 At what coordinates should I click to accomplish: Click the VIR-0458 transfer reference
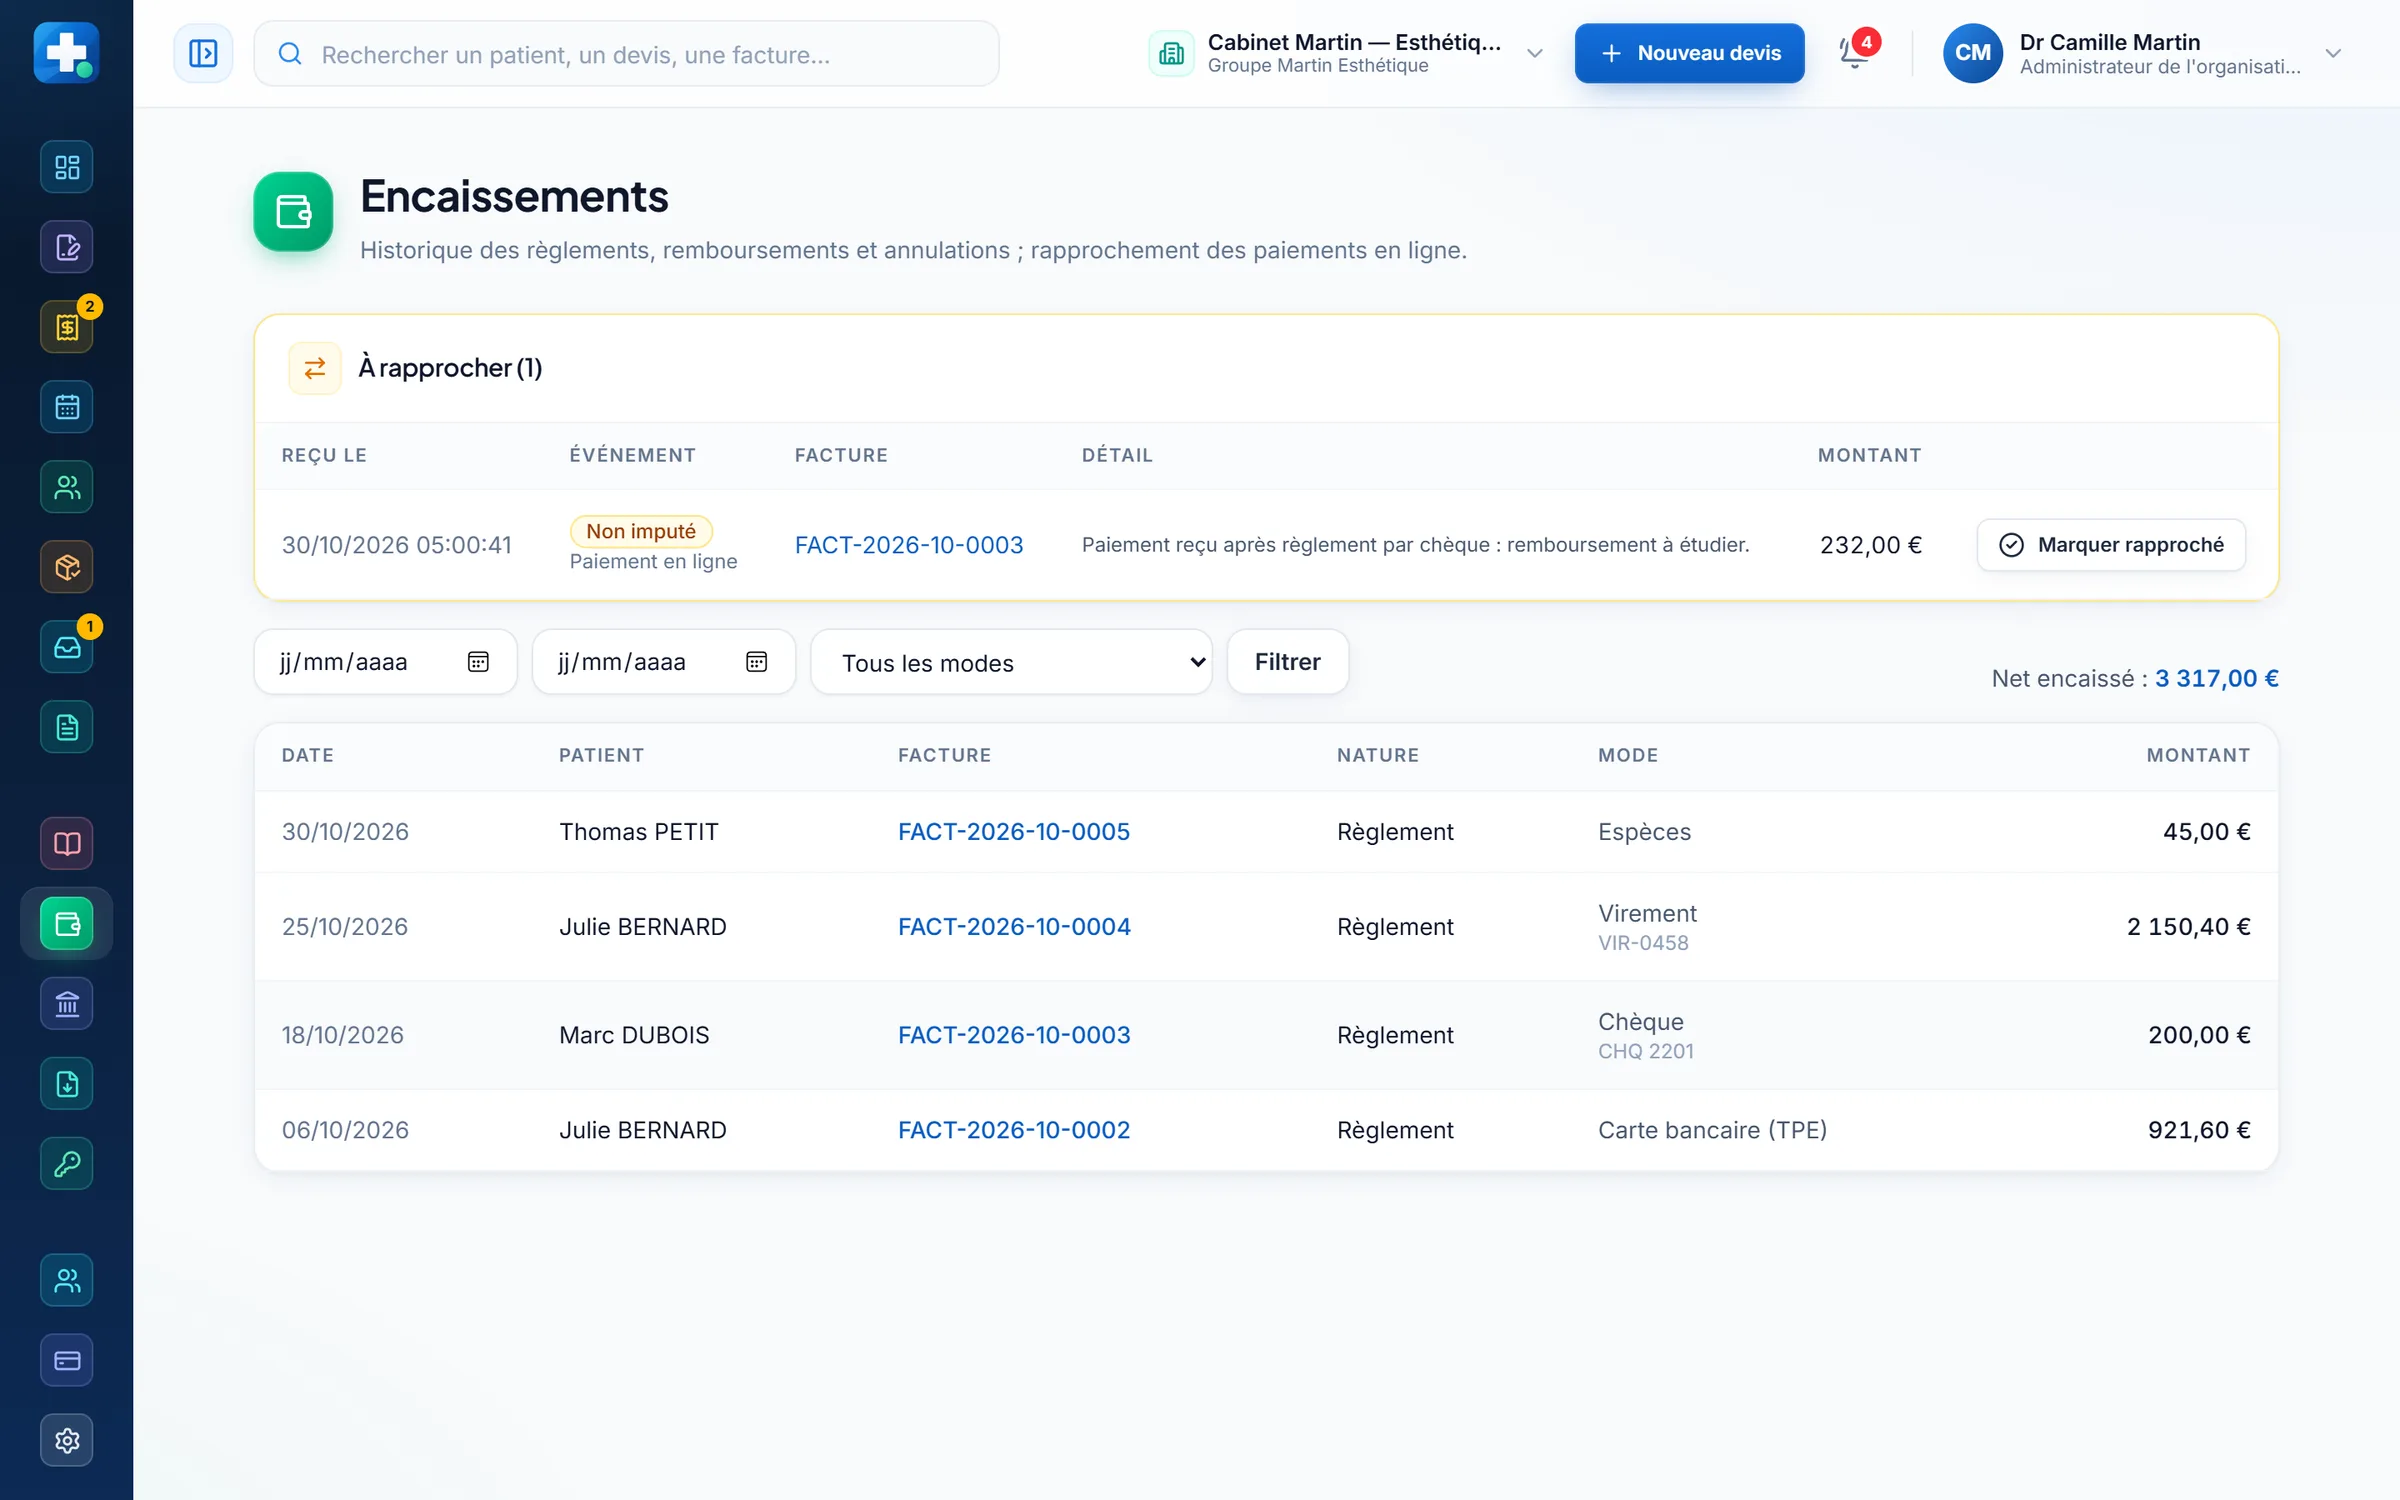click(1643, 943)
